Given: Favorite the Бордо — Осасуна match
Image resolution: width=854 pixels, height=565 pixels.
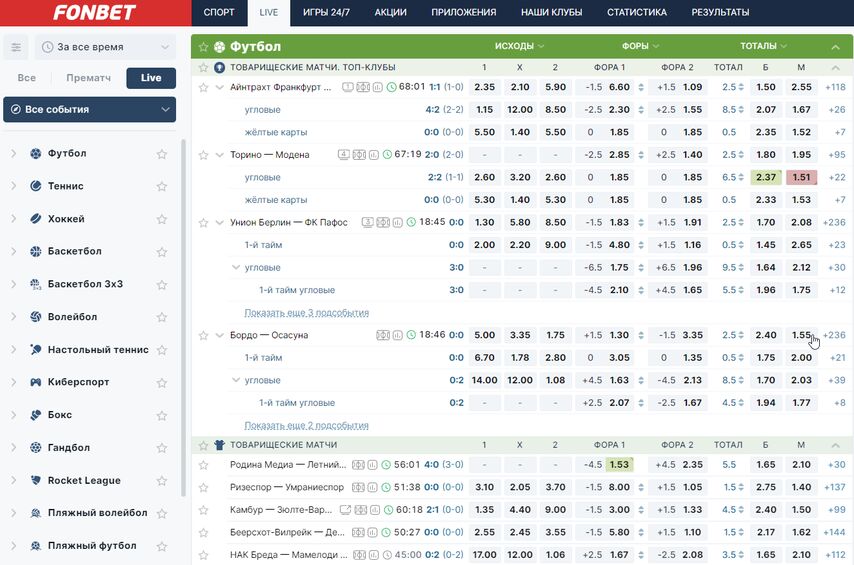Looking at the screenshot, I should (203, 335).
